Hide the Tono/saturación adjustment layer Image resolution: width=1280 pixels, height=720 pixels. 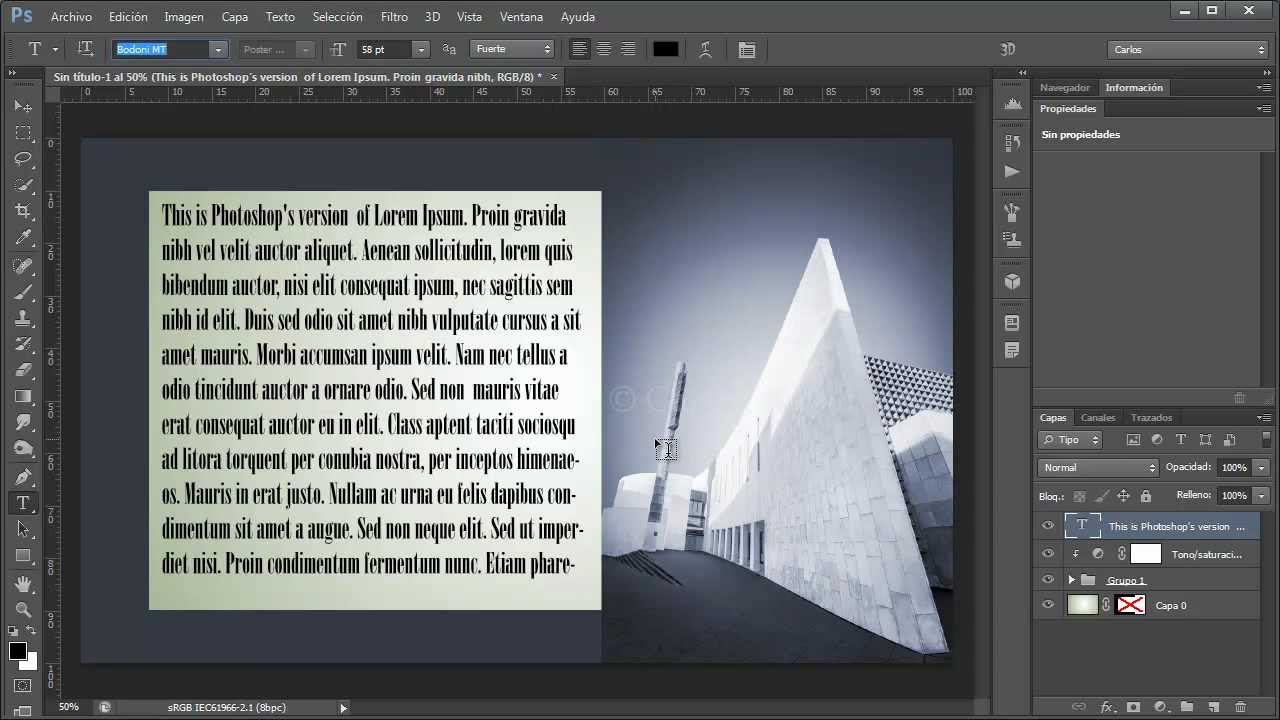pos(1048,553)
